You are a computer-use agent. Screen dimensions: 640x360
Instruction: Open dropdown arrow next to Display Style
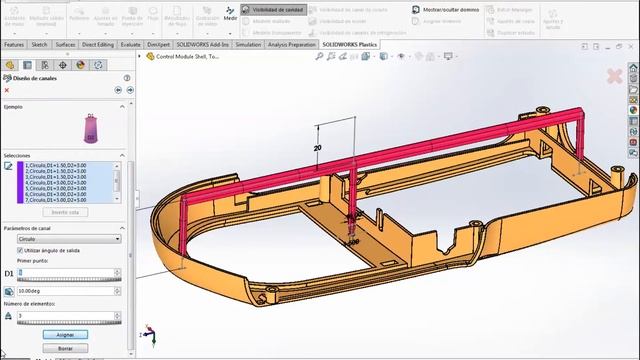click(x=391, y=57)
